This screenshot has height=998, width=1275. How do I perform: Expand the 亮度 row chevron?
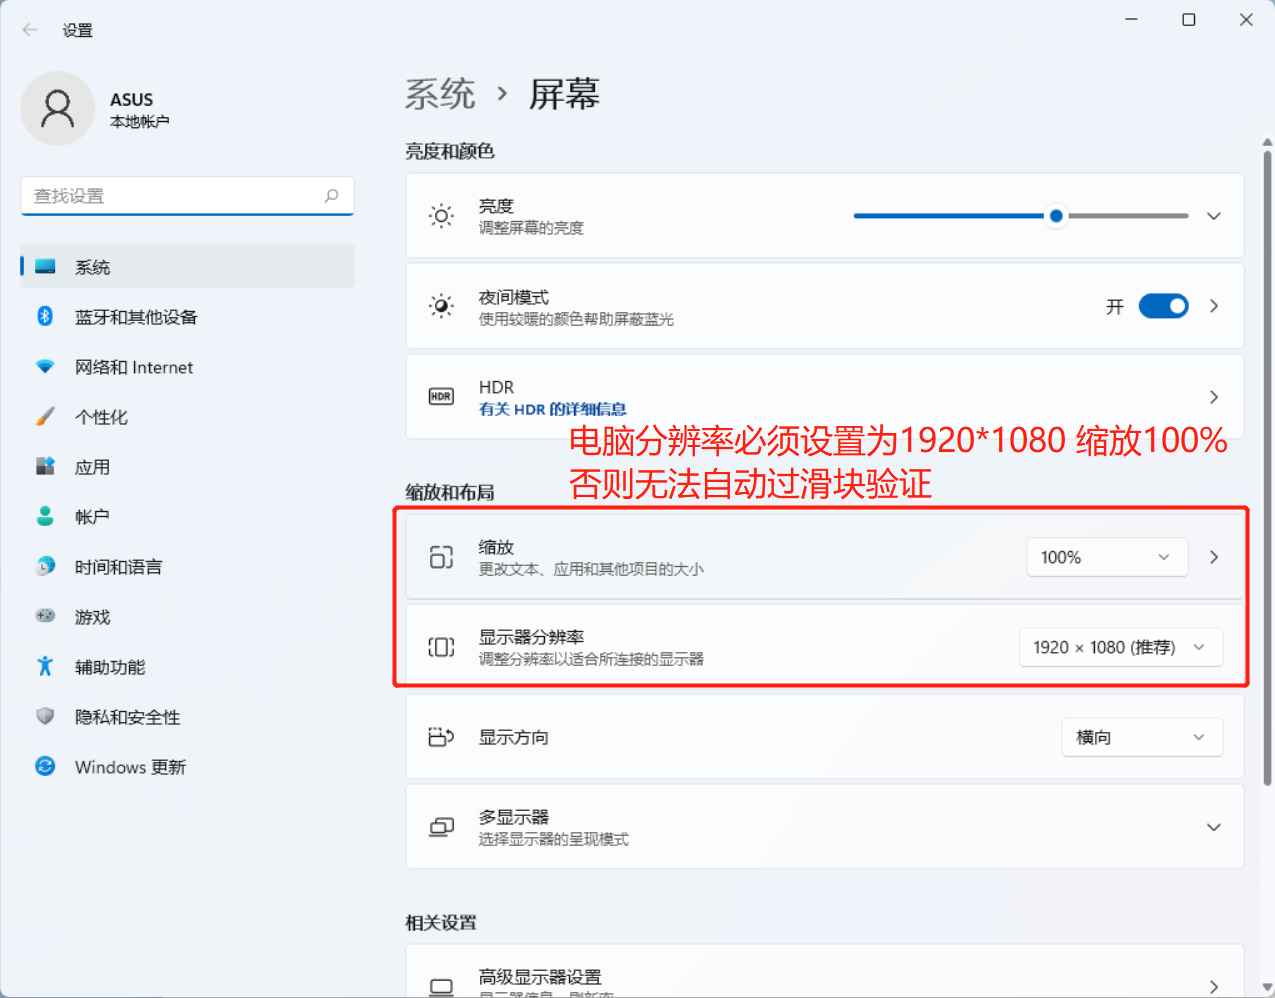(x=1213, y=216)
